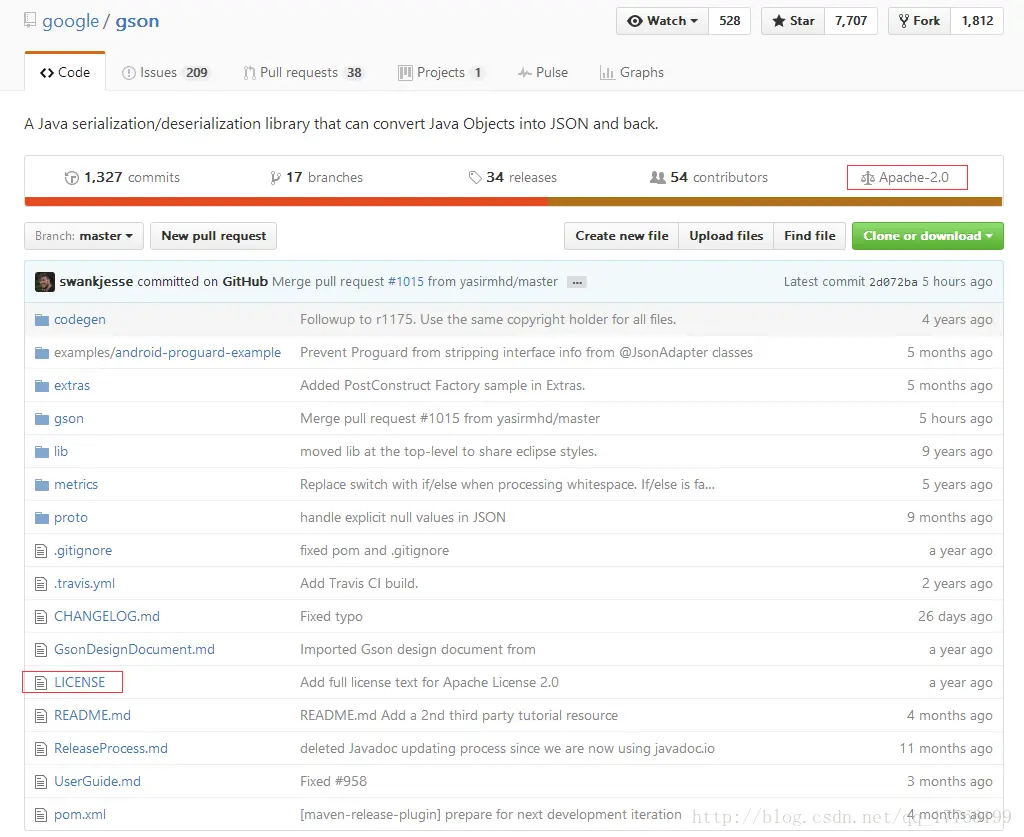The image size is (1024, 837).
Task: Open the google owner link
Action: tap(71, 21)
